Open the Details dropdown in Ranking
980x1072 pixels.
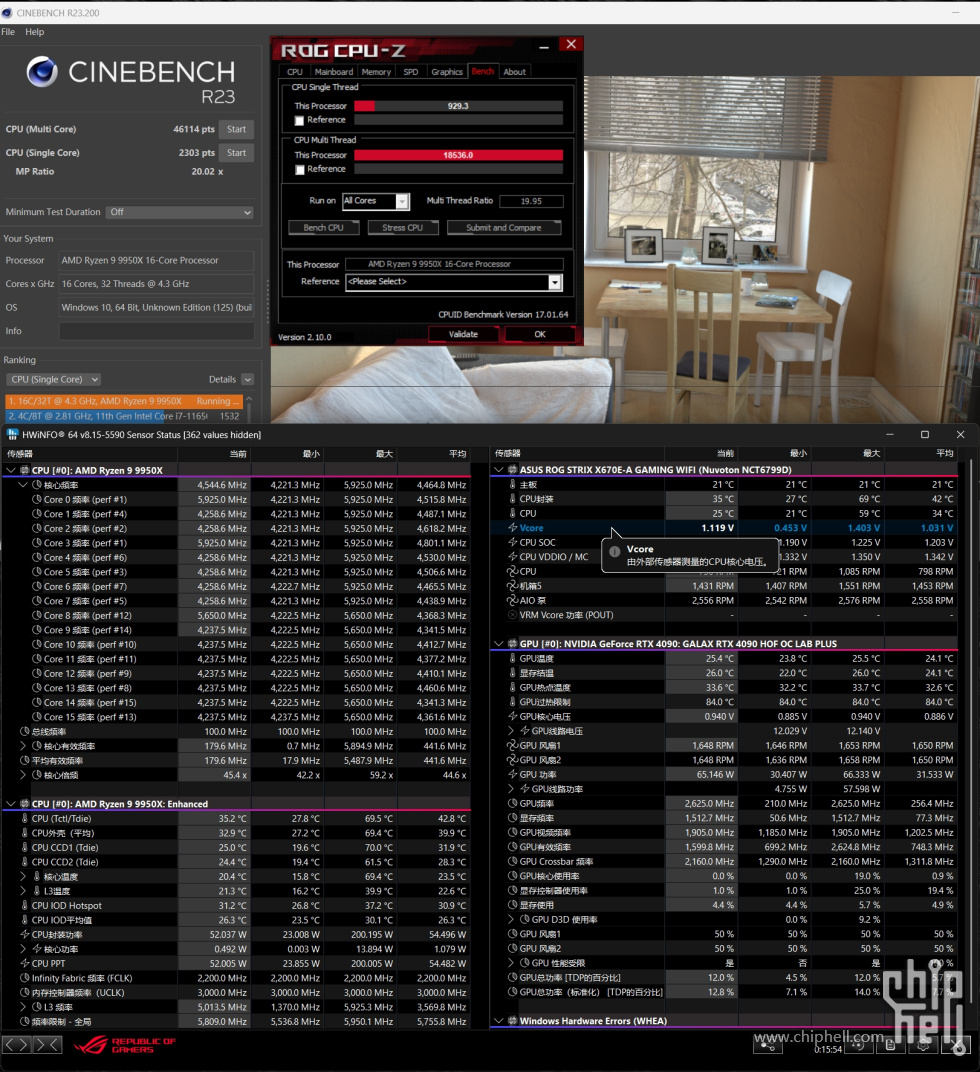click(x=247, y=379)
